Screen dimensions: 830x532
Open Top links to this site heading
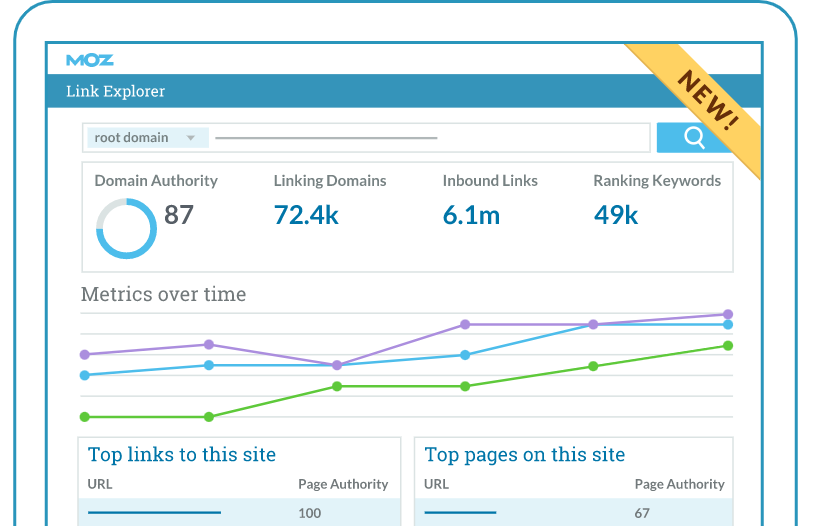click(x=182, y=455)
